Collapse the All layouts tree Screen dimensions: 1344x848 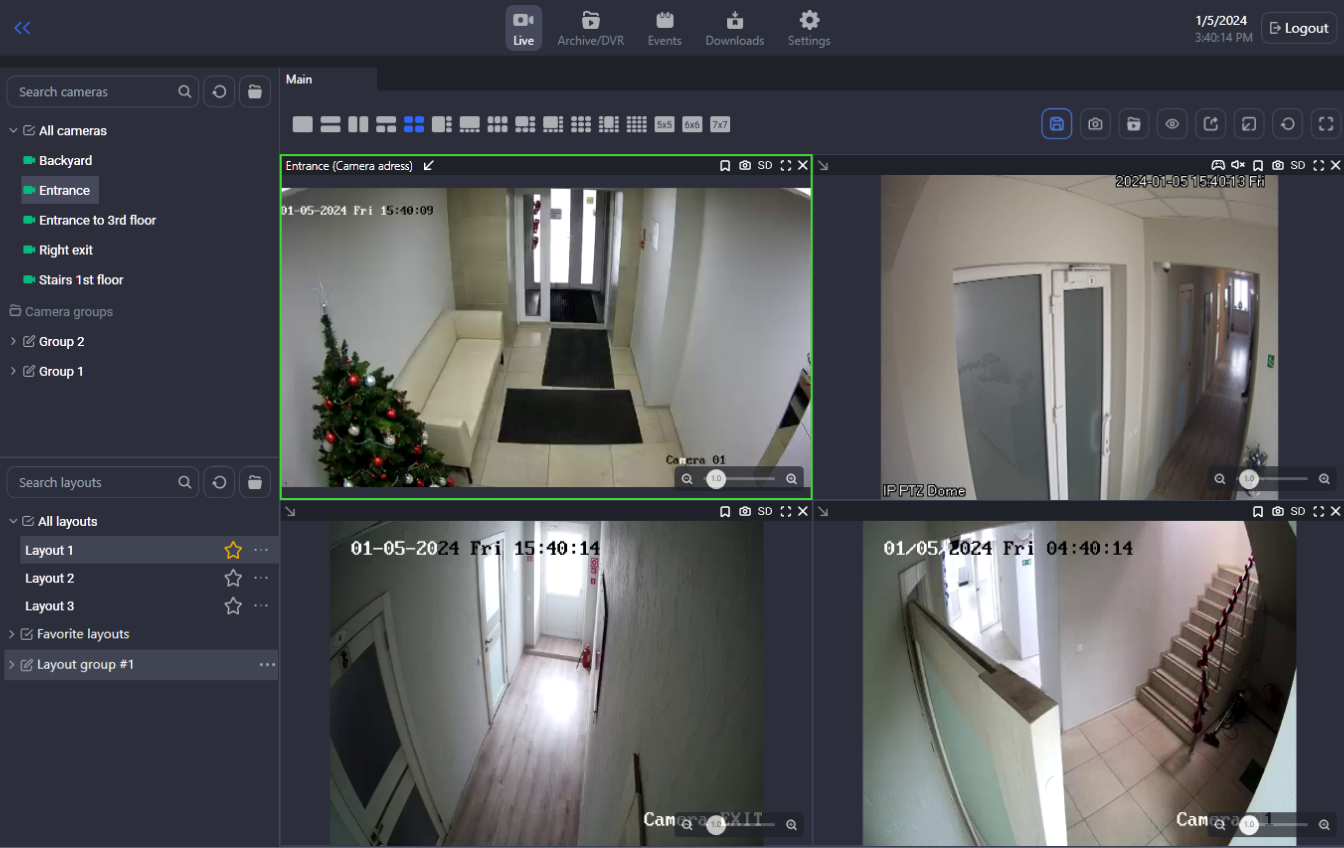13,522
